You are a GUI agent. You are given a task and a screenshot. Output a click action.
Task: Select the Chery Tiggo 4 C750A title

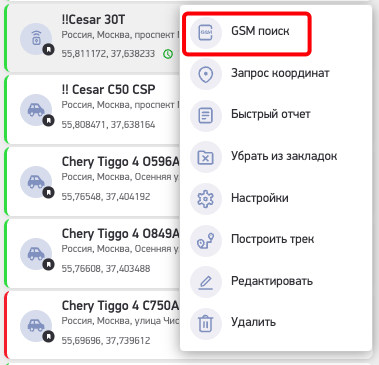tap(120, 306)
